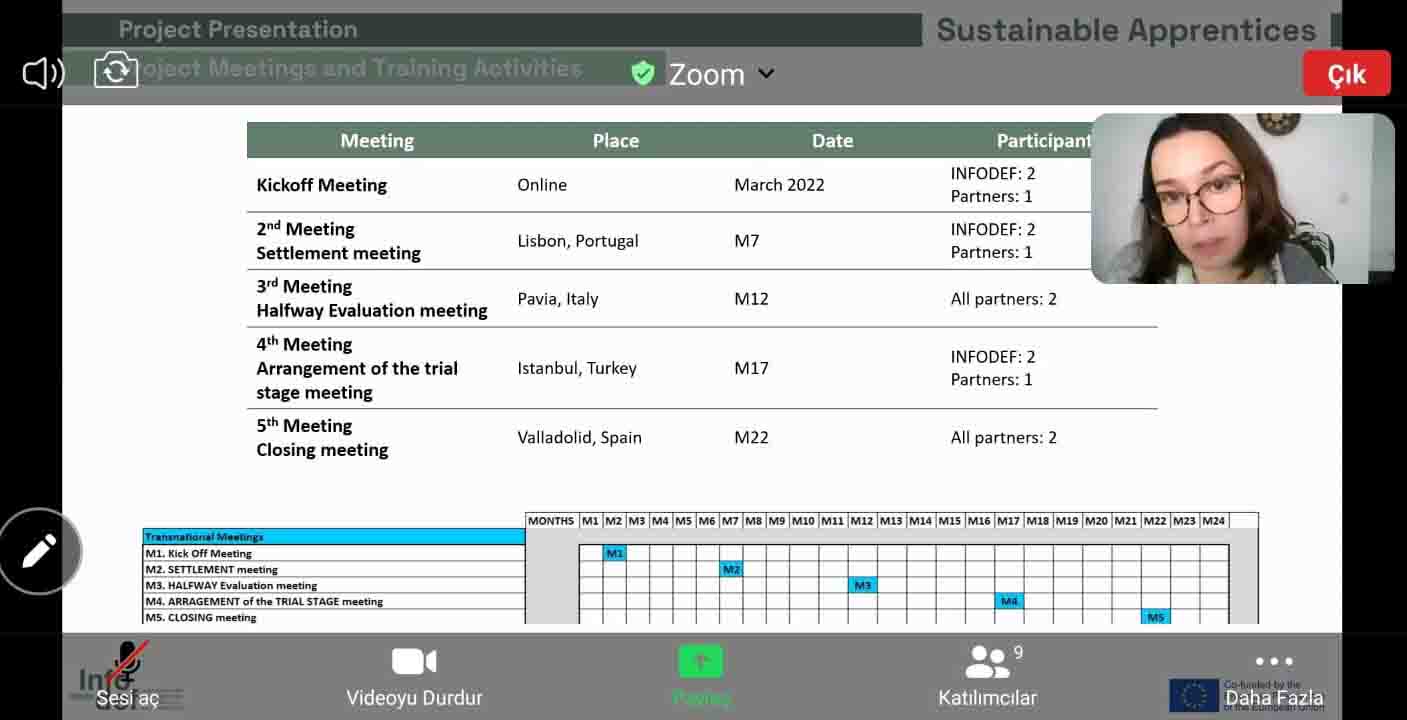
Task: Click the M3 halfway evaluation timeline marker
Action: point(862,585)
